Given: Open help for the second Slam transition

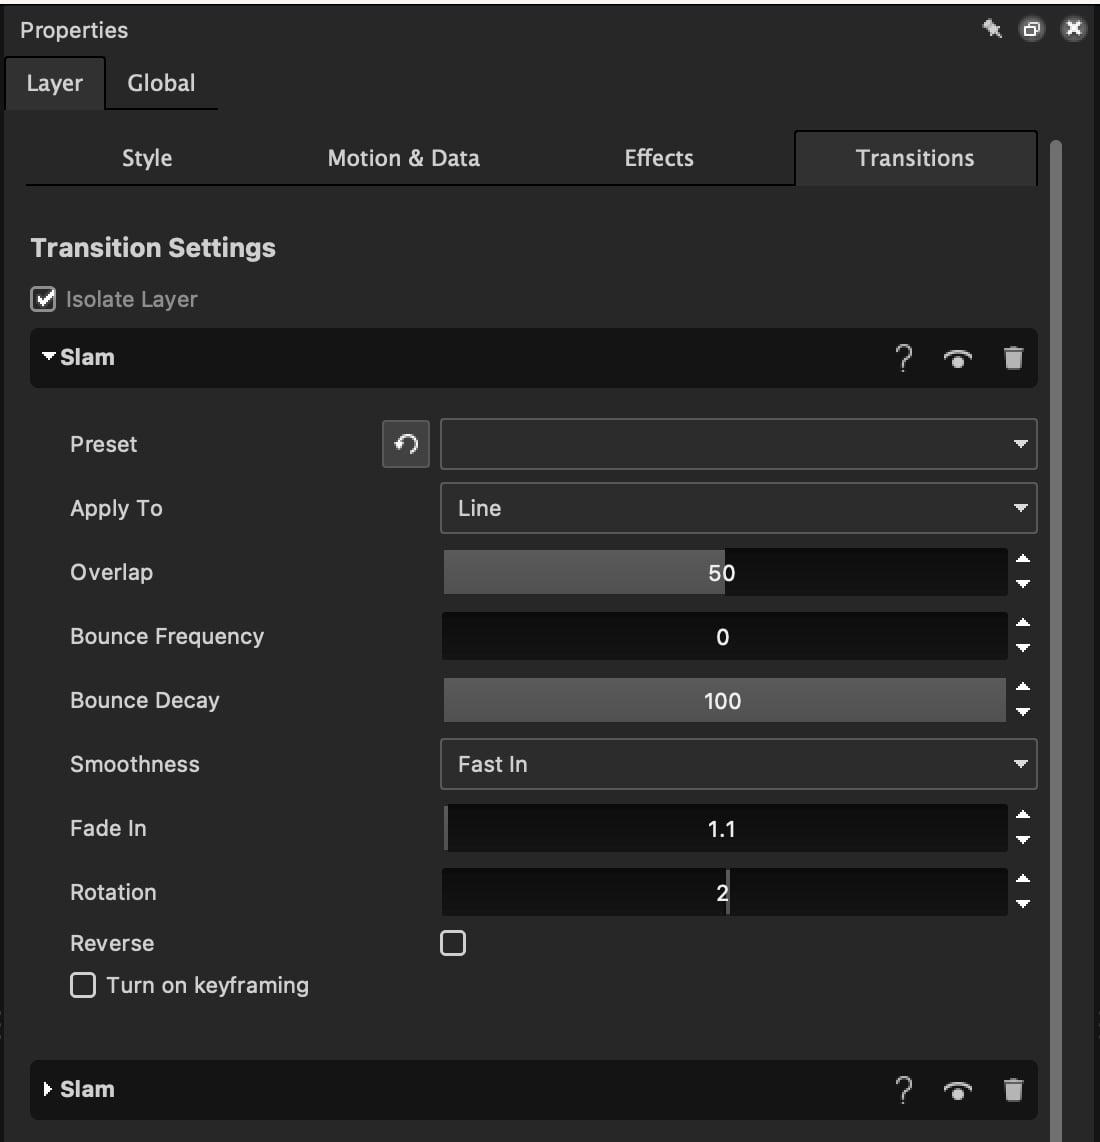Looking at the screenshot, I should [x=903, y=1090].
